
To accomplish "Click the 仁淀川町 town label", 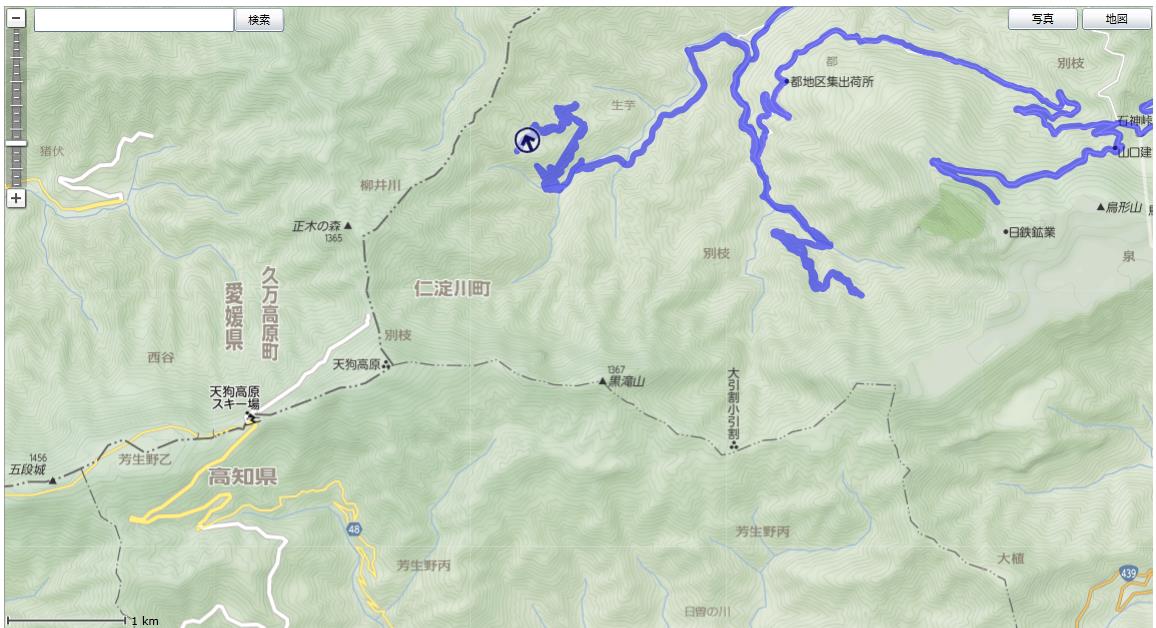I will pyautogui.click(x=453, y=287).
